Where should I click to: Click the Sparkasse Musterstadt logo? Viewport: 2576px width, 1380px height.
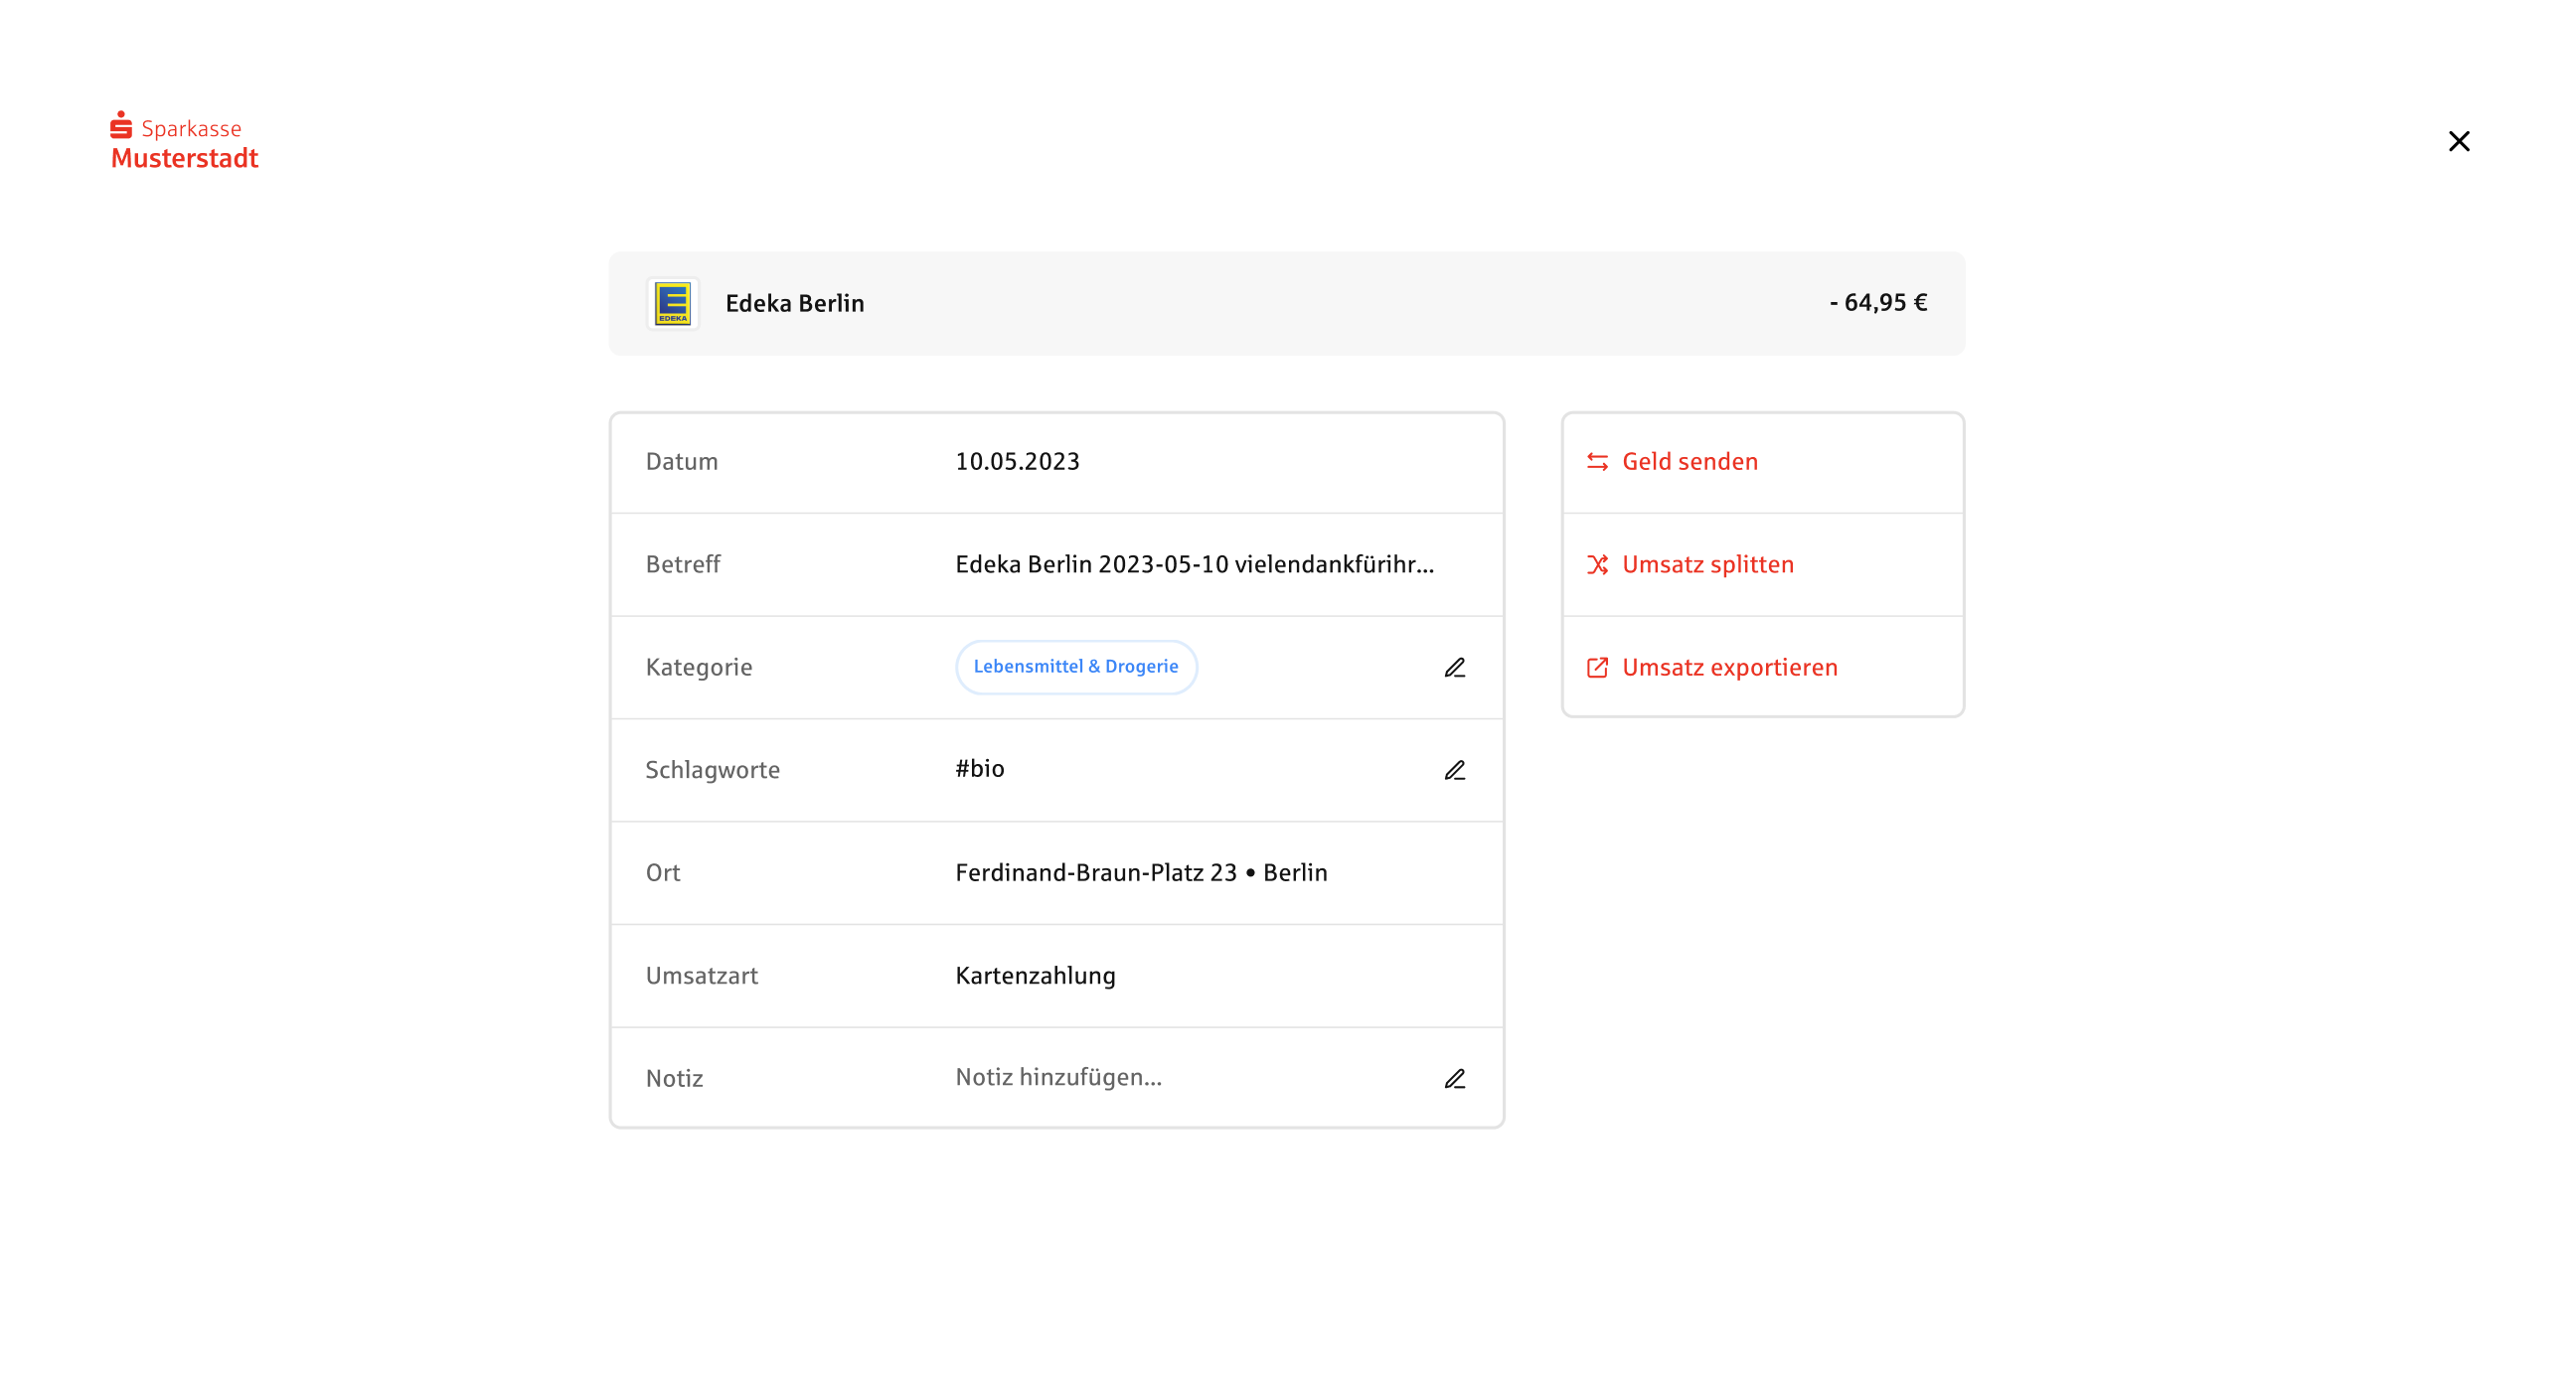(184, 142)
